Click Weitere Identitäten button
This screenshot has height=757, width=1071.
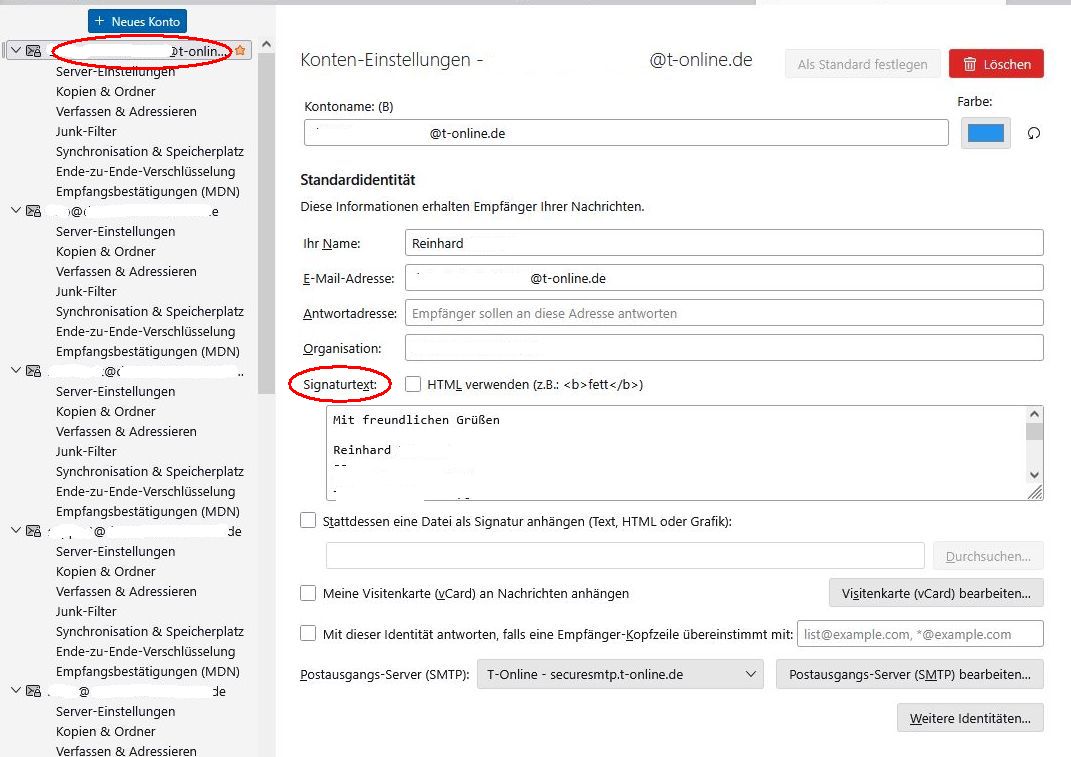(970, 718)
